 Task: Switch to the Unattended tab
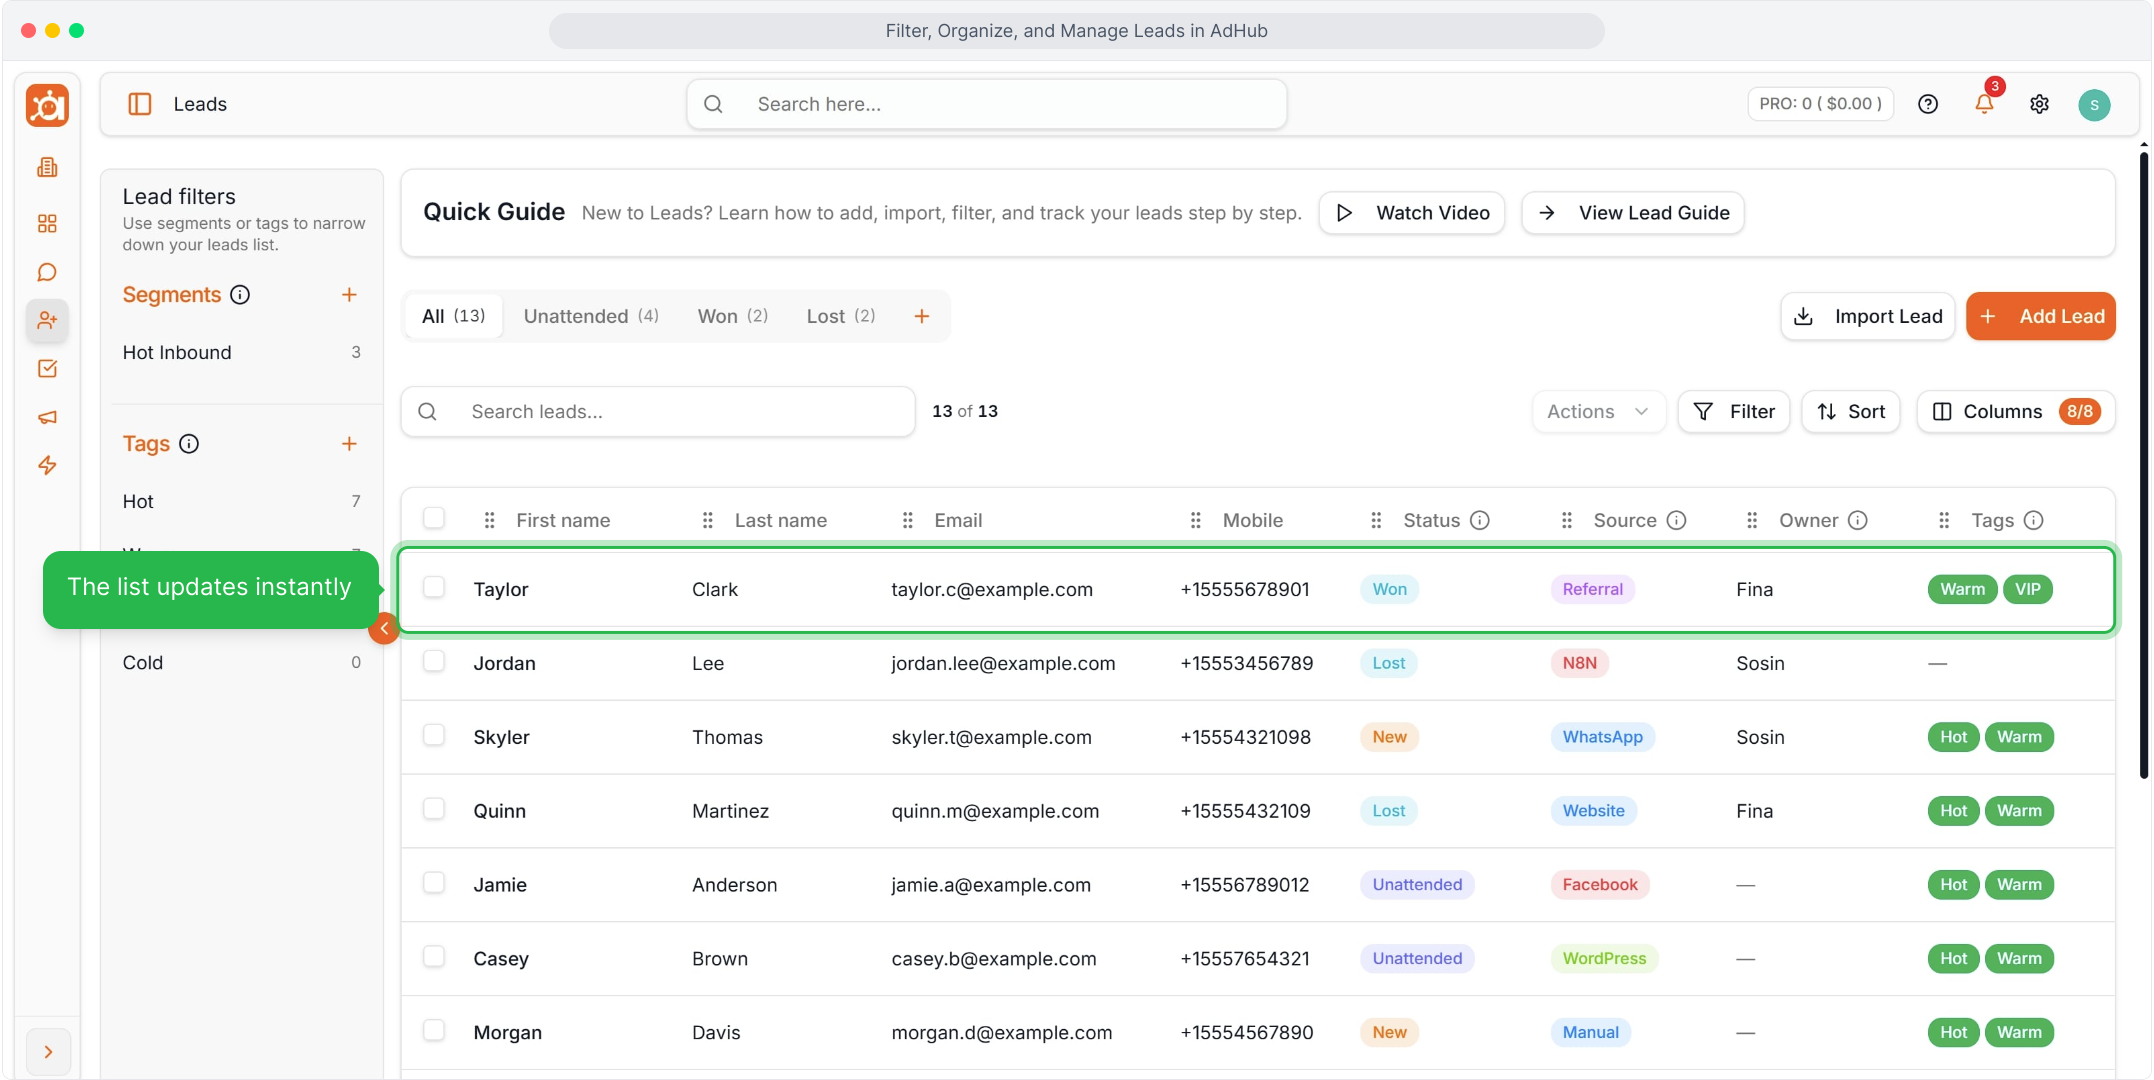(x=591, y=316)
